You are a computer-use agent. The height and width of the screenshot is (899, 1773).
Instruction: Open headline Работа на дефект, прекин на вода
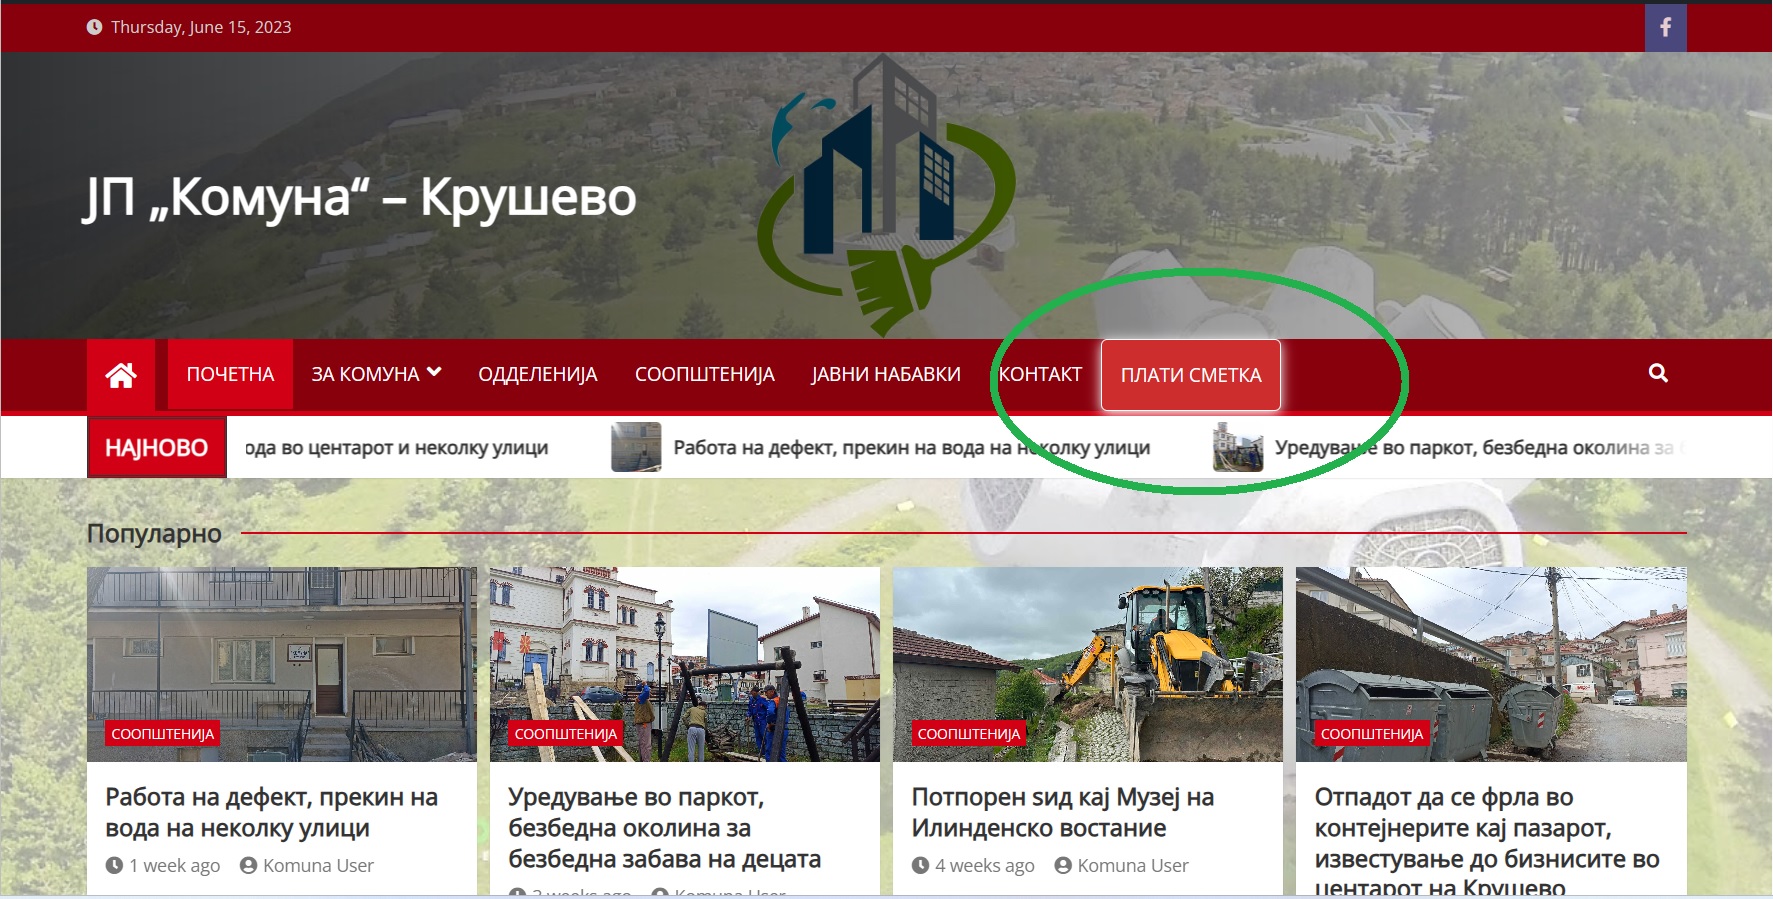tap(271, 812)
